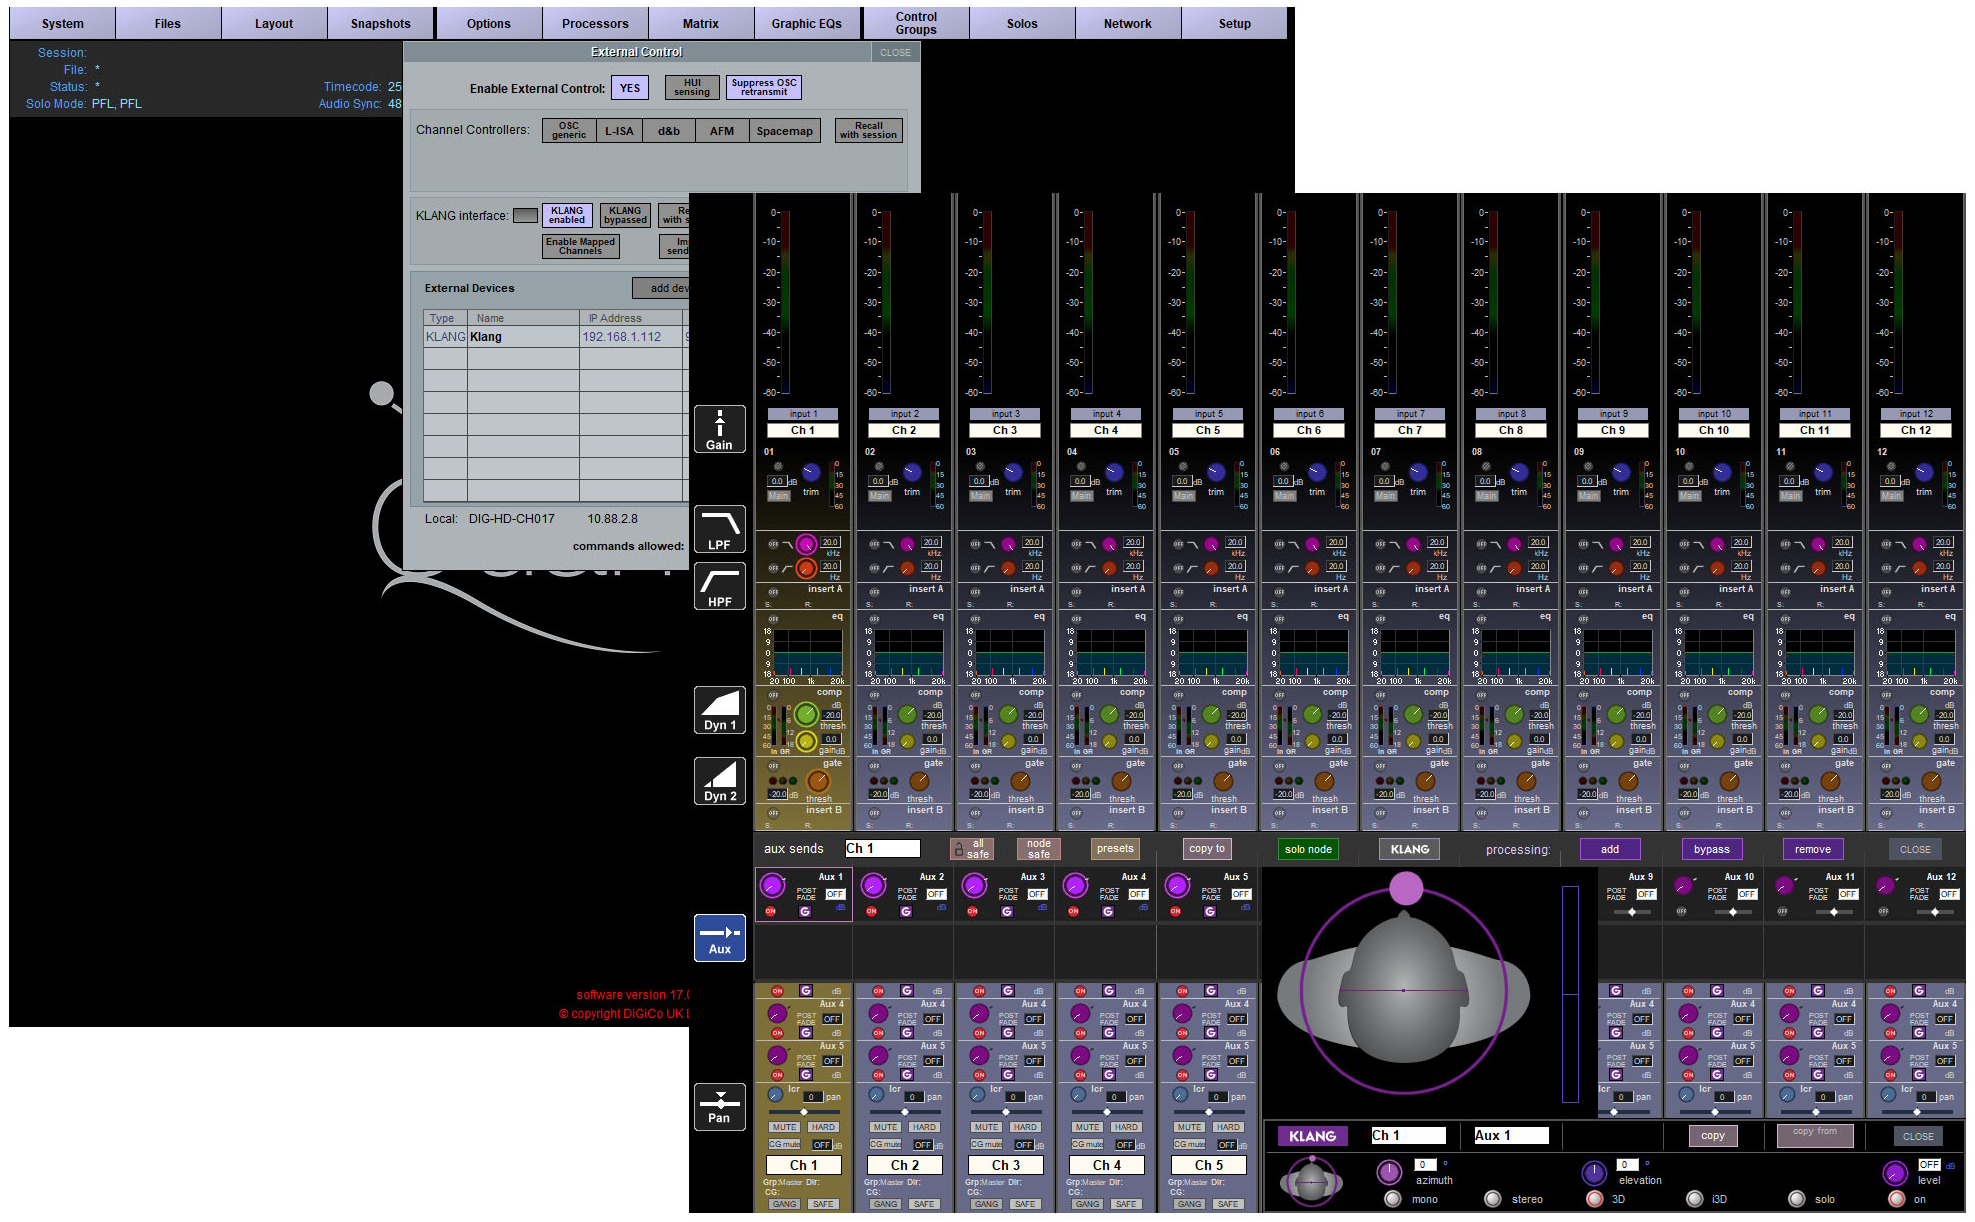Open the copy from selector in KLANG panel
The width and height of the screenshot is (1975, 1222).
point(1814,1134)
